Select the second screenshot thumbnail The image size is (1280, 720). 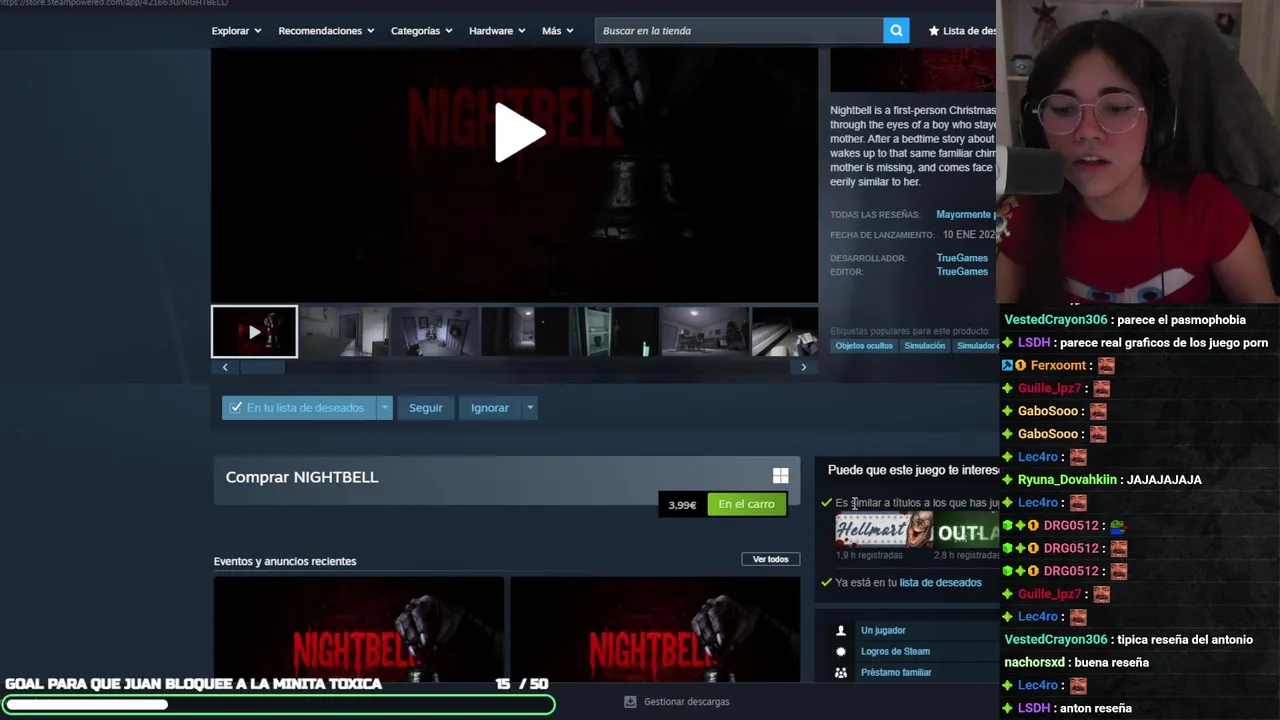pos(344,332)
